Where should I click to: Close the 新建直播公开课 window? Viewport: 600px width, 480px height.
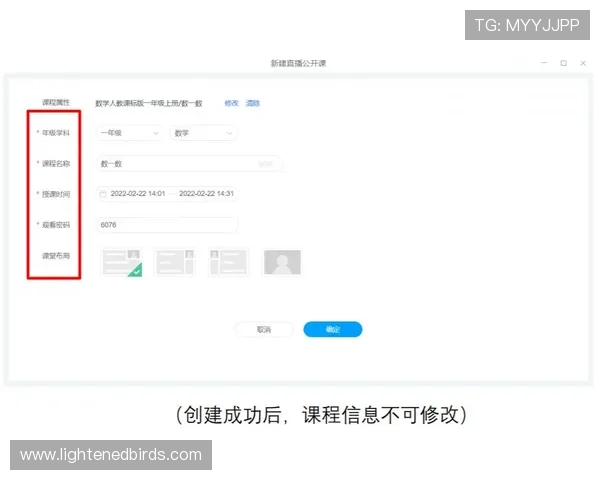583,63
